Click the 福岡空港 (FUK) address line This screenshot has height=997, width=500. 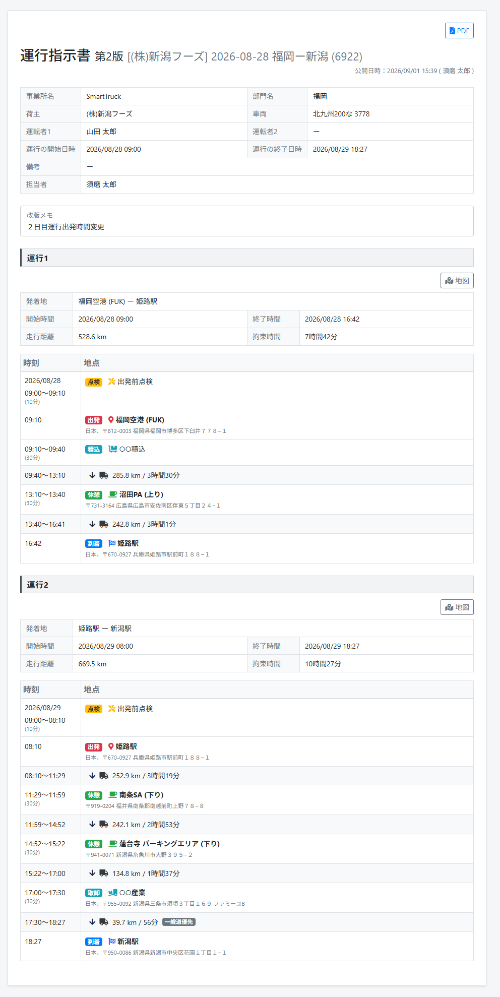(x=156, y=431)
